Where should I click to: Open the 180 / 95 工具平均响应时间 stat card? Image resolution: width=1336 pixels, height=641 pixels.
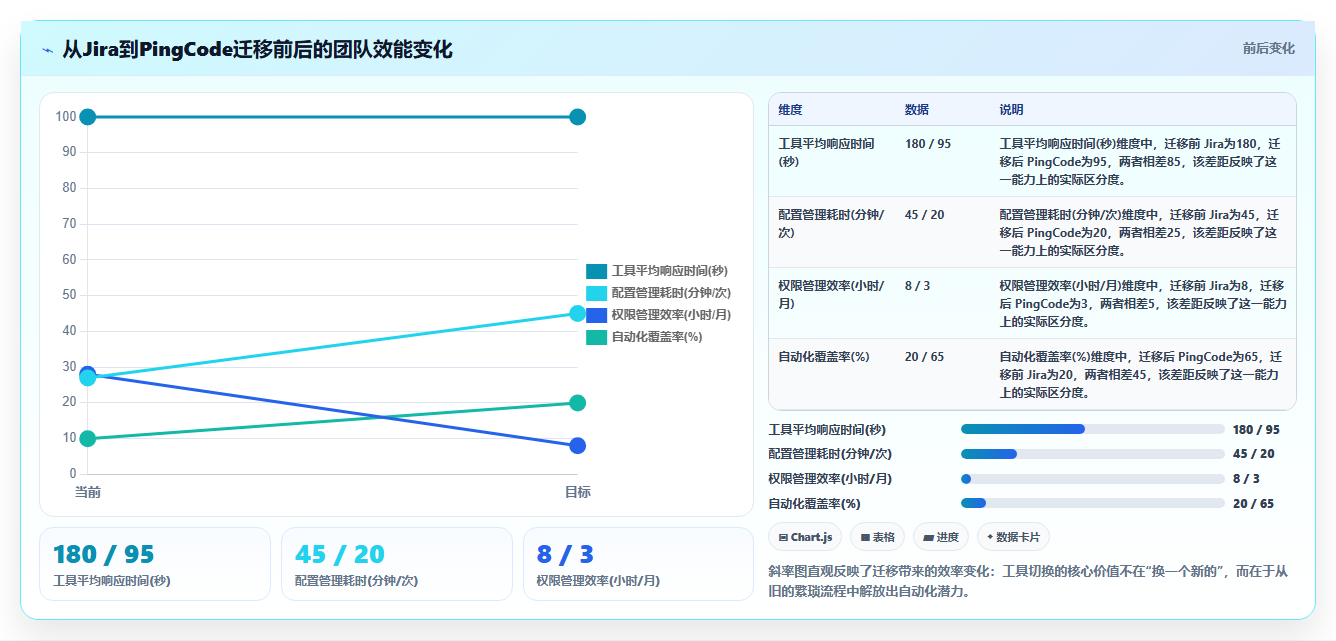click(155, 564)
